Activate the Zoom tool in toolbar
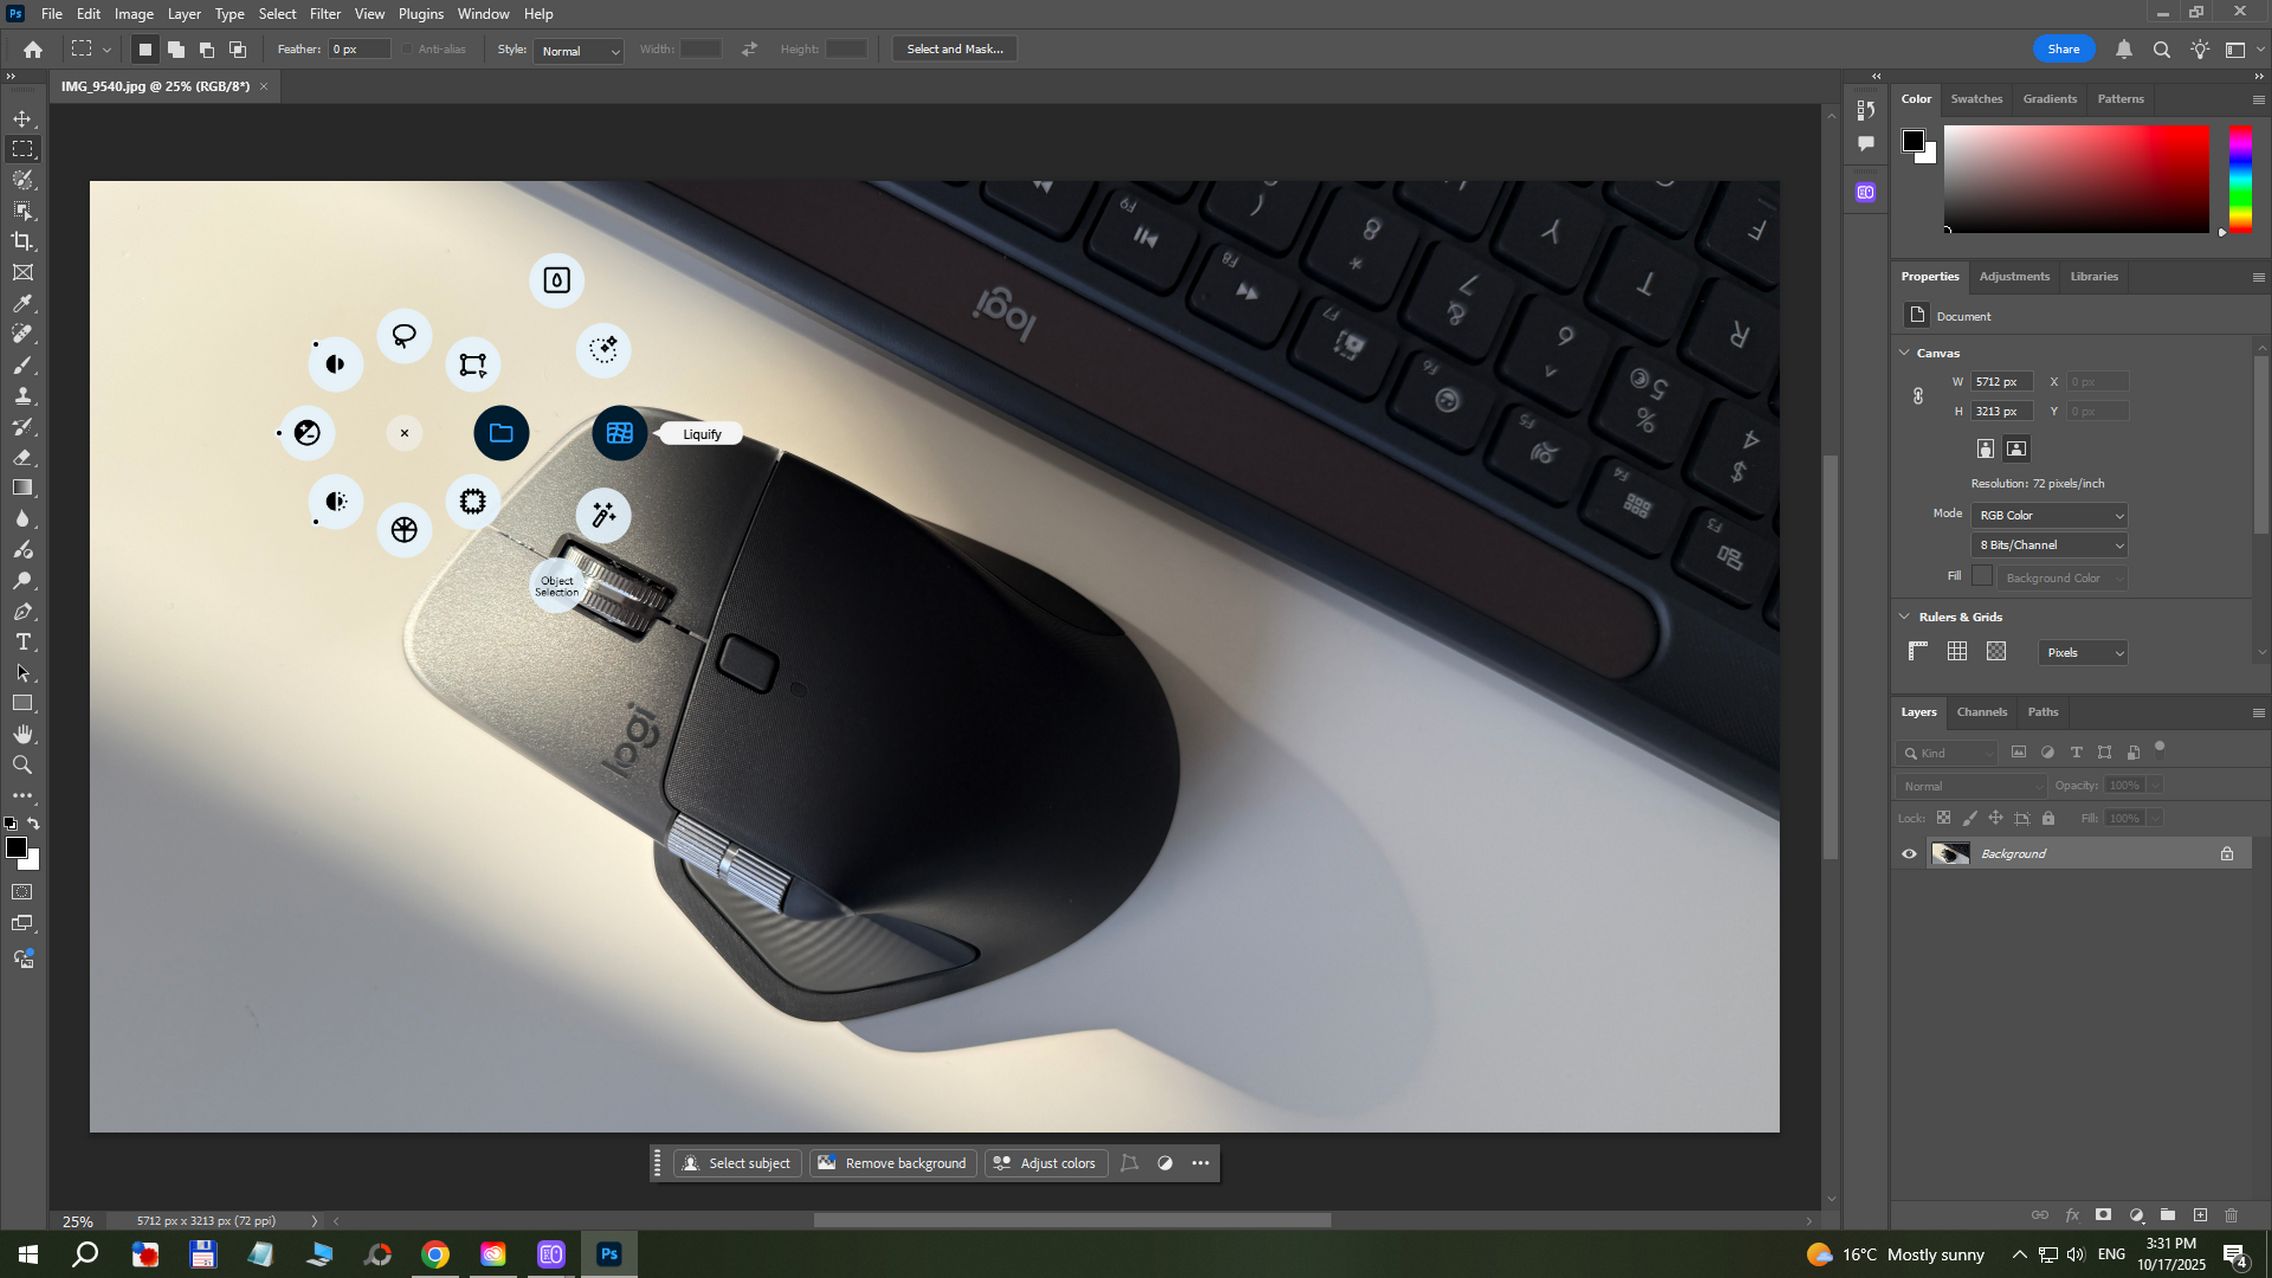Viewport: 2272px width, 1278px height. coord(22,765)
